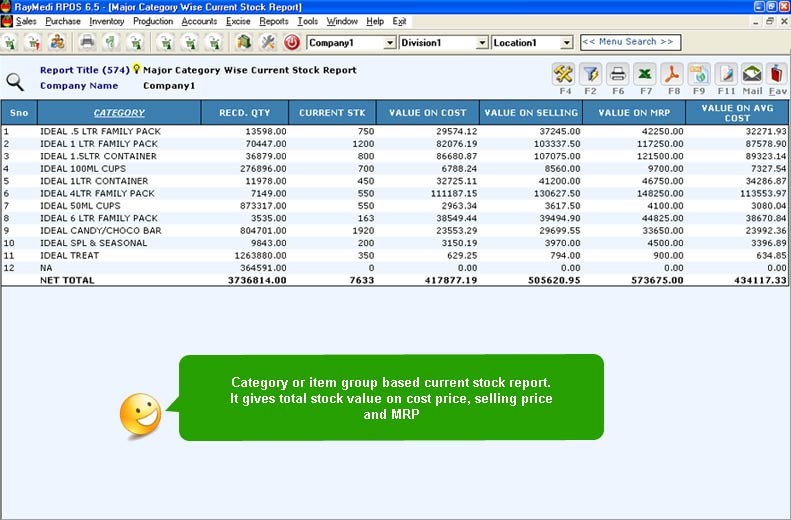Click the Menu Search input box
The height and width of the screenshot is (520, 791).
click(630, 42)
